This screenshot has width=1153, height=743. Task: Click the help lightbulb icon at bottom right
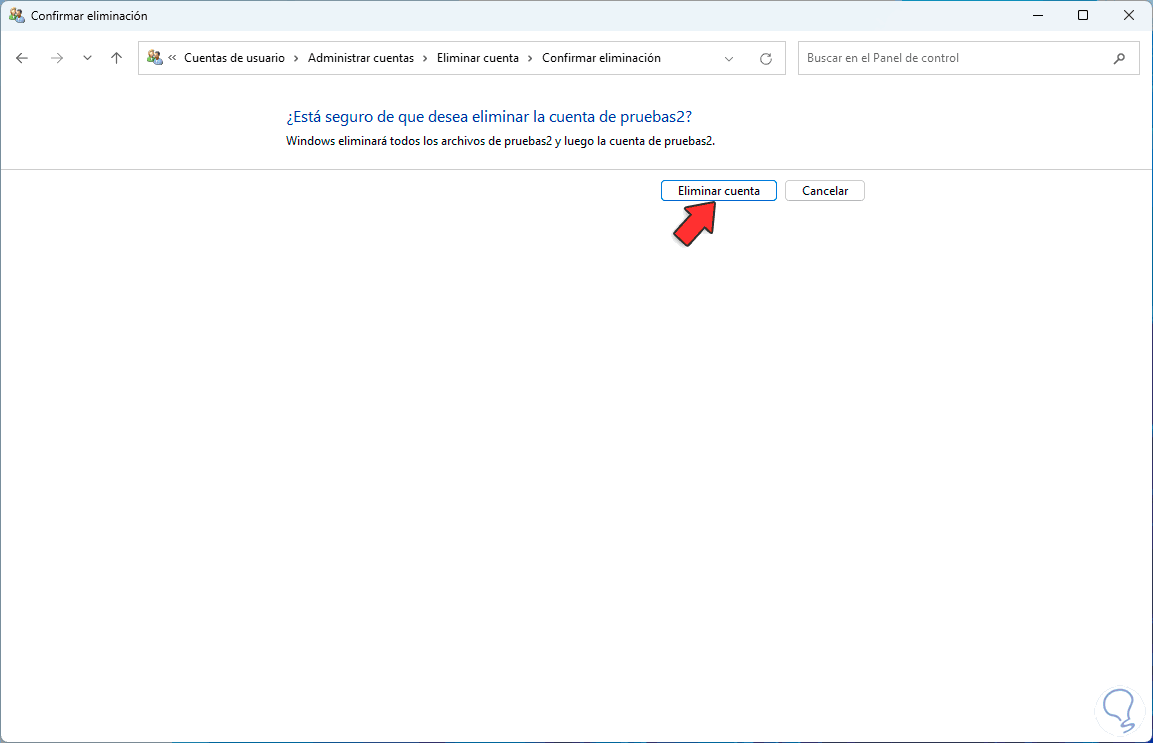coord(1120,710)
